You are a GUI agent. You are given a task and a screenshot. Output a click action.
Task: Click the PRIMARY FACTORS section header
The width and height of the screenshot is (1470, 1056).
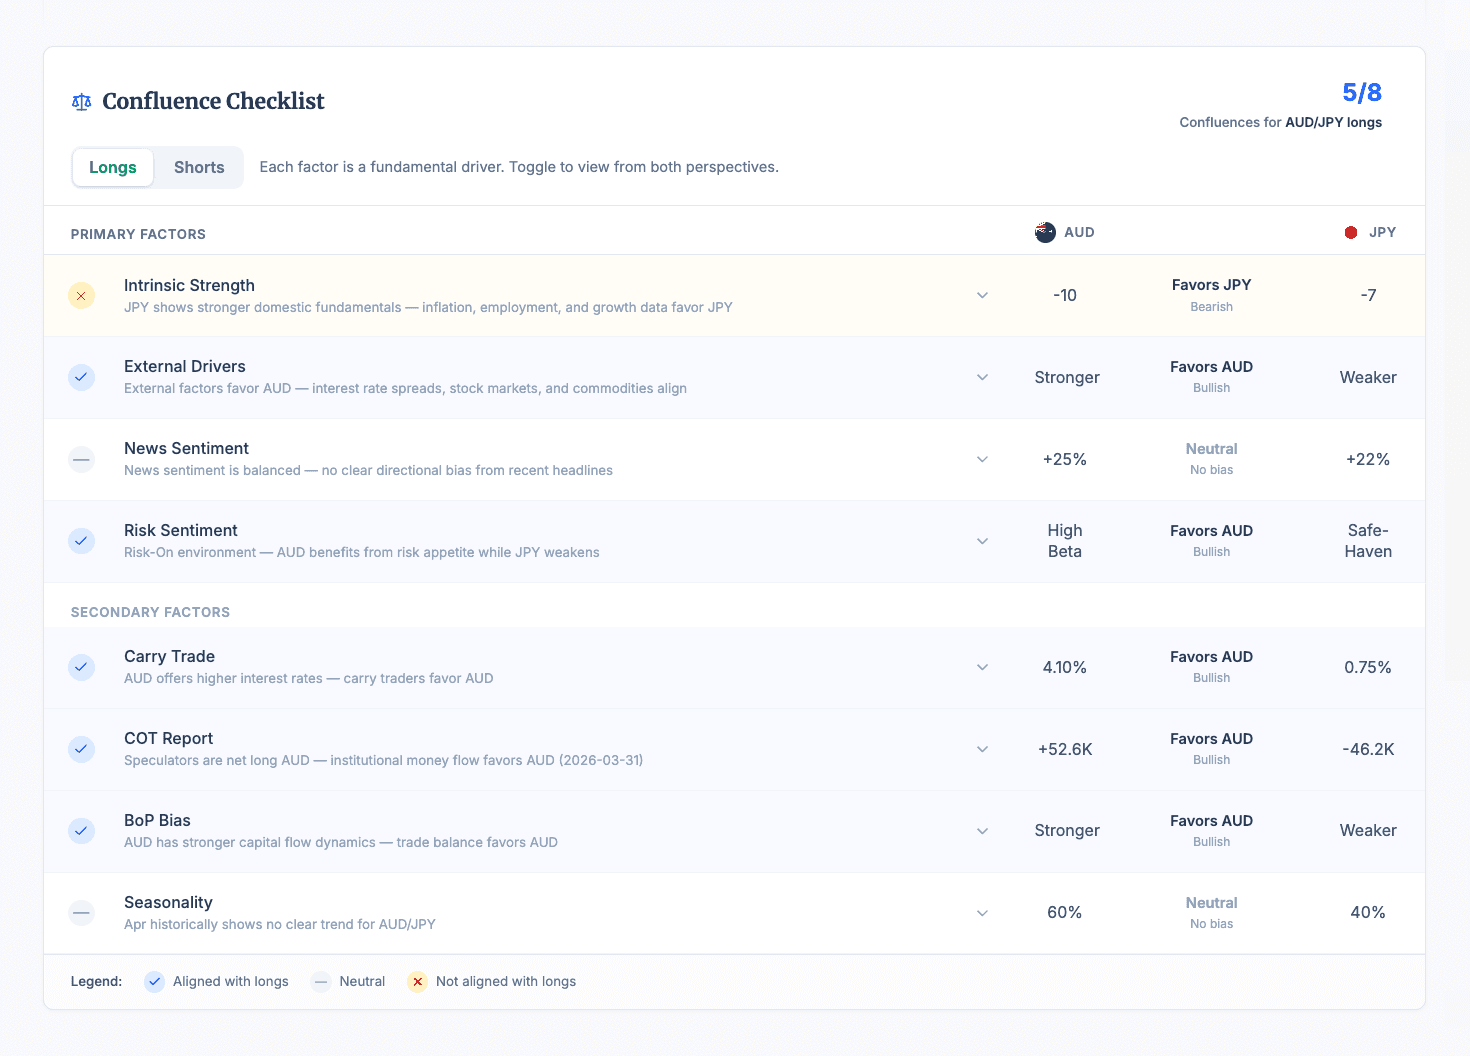coord(138,233)
